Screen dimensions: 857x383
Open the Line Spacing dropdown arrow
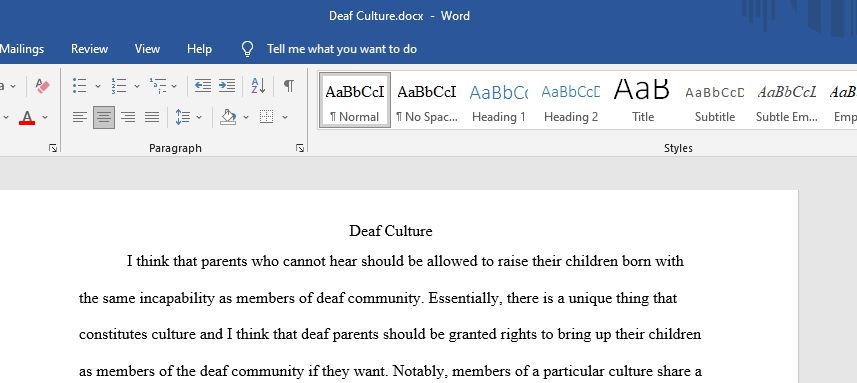(199, 117)
